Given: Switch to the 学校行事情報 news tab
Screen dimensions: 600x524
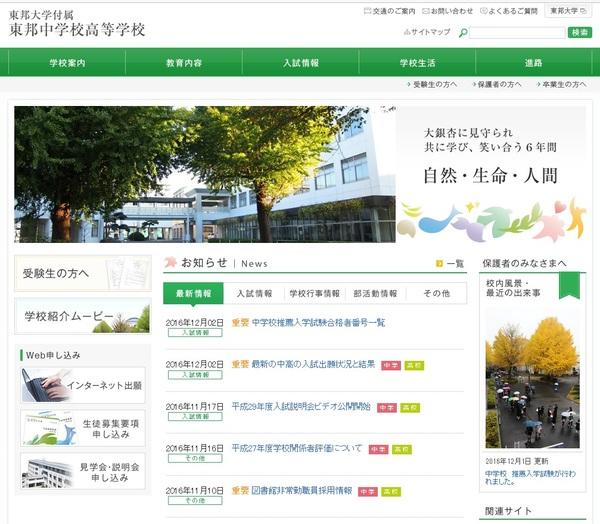Looking at the screenshot, I should click(x=314, y=294).
